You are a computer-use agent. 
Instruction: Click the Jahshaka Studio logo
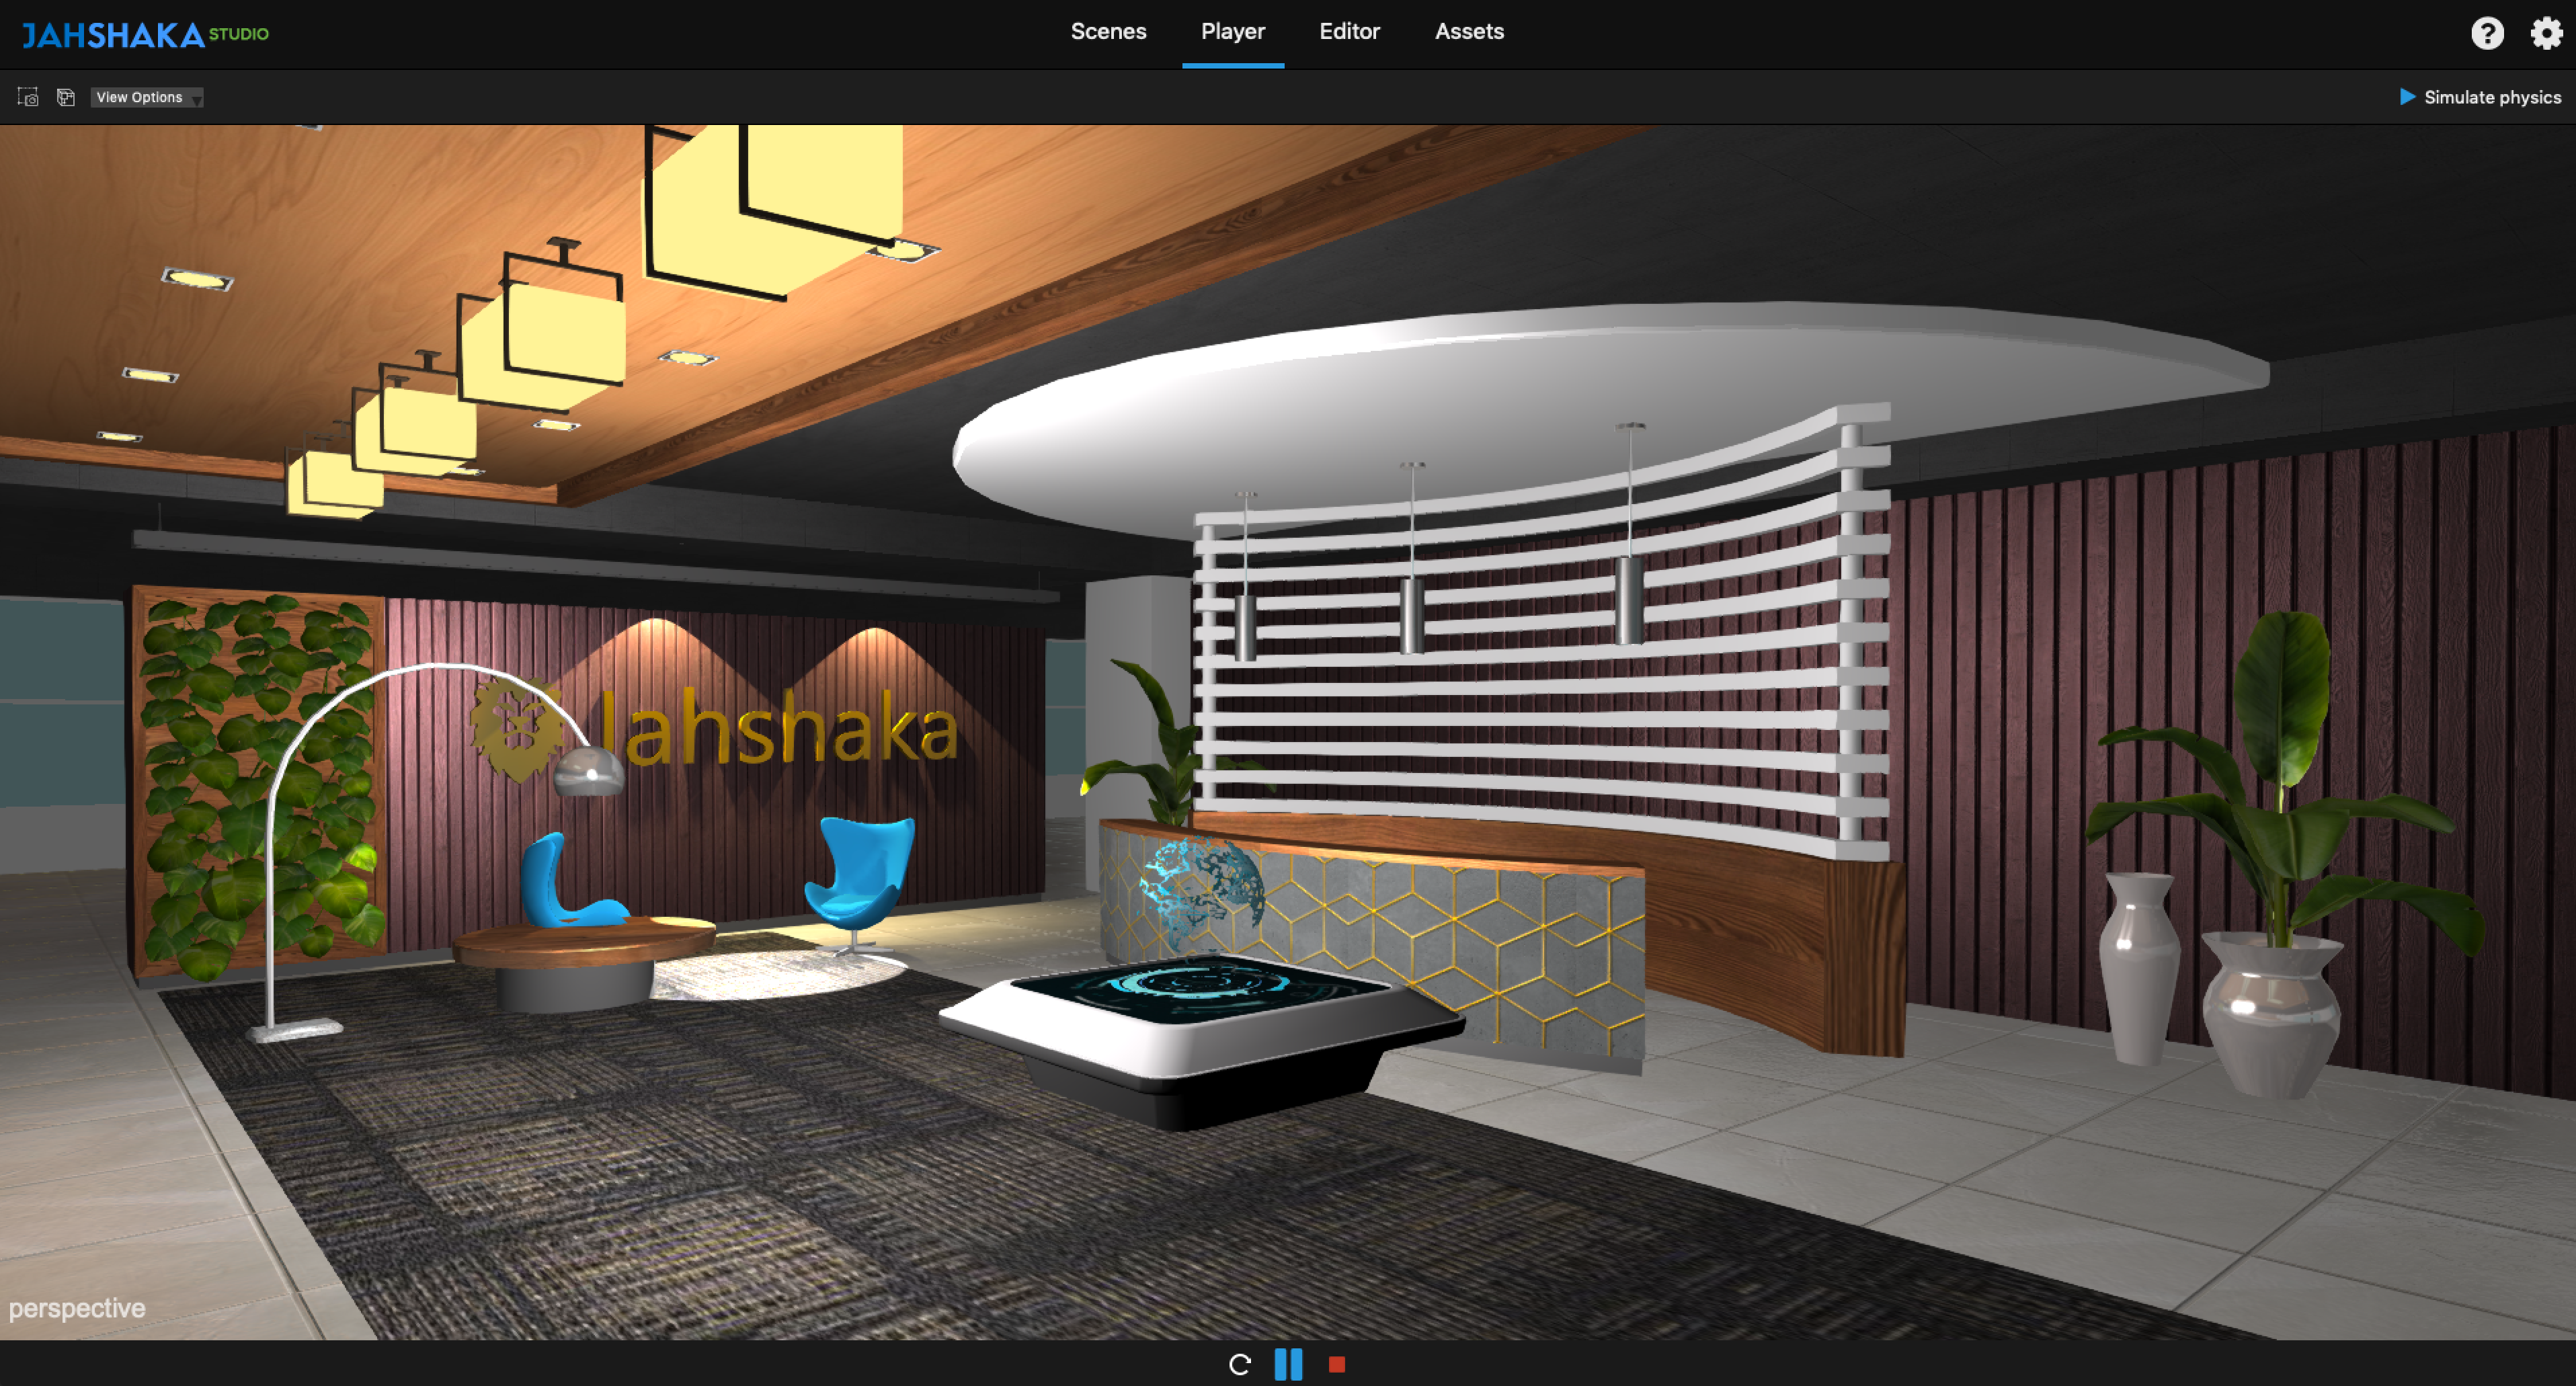click(x=145, y=35)
